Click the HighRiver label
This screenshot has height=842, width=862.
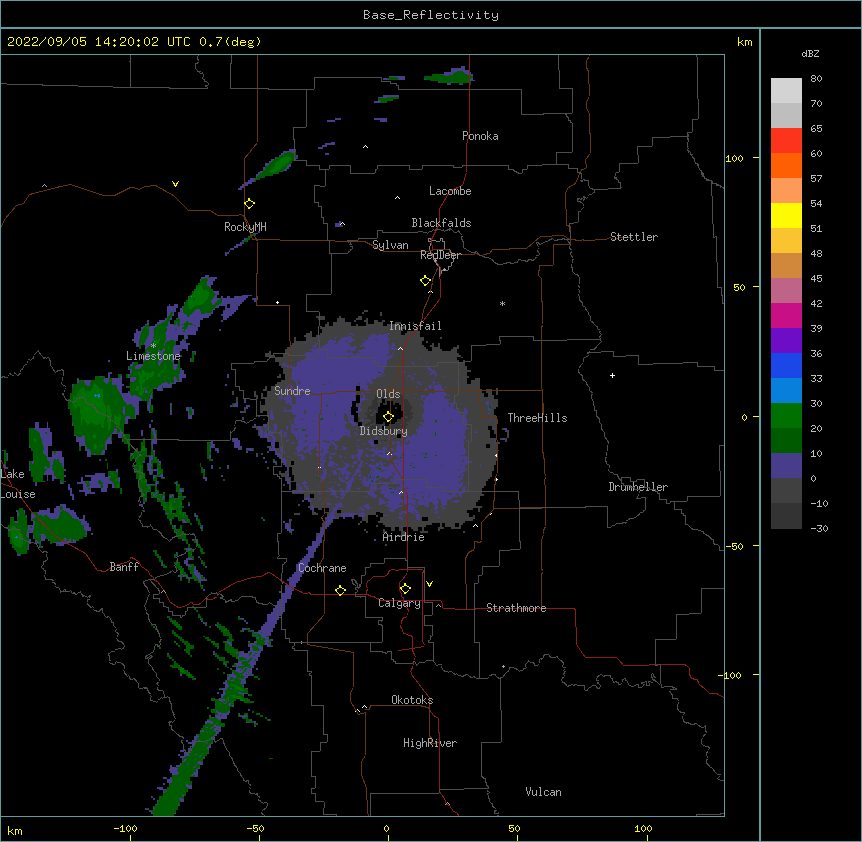(x=430, y=743)
